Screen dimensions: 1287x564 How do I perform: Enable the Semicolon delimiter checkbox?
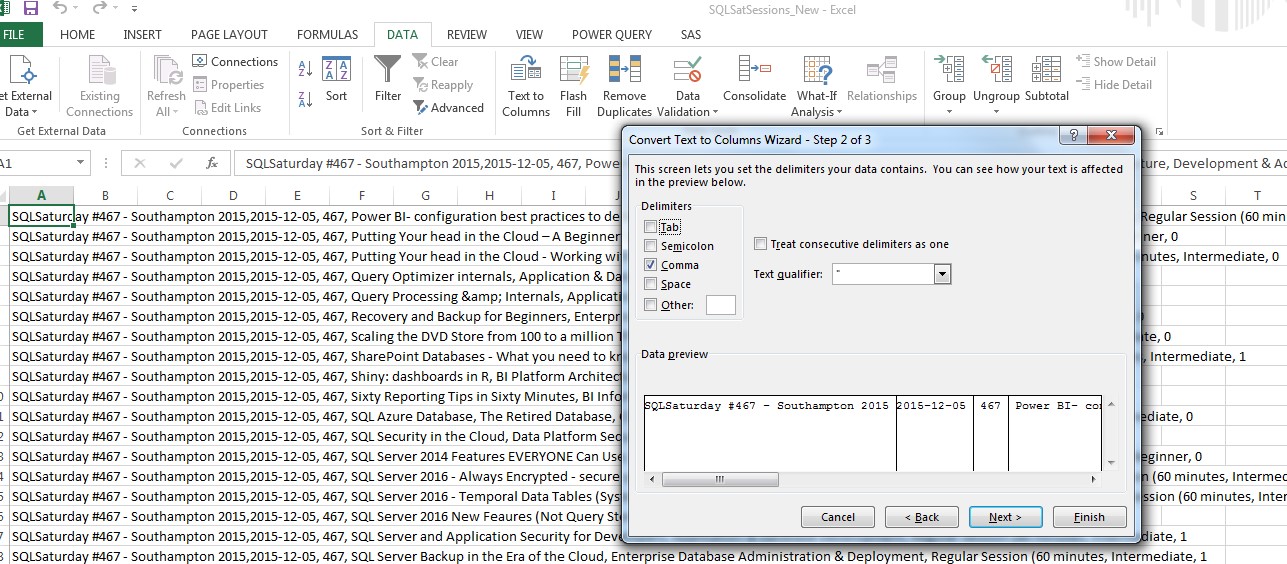pyautogui.click(x=651, y=246)
